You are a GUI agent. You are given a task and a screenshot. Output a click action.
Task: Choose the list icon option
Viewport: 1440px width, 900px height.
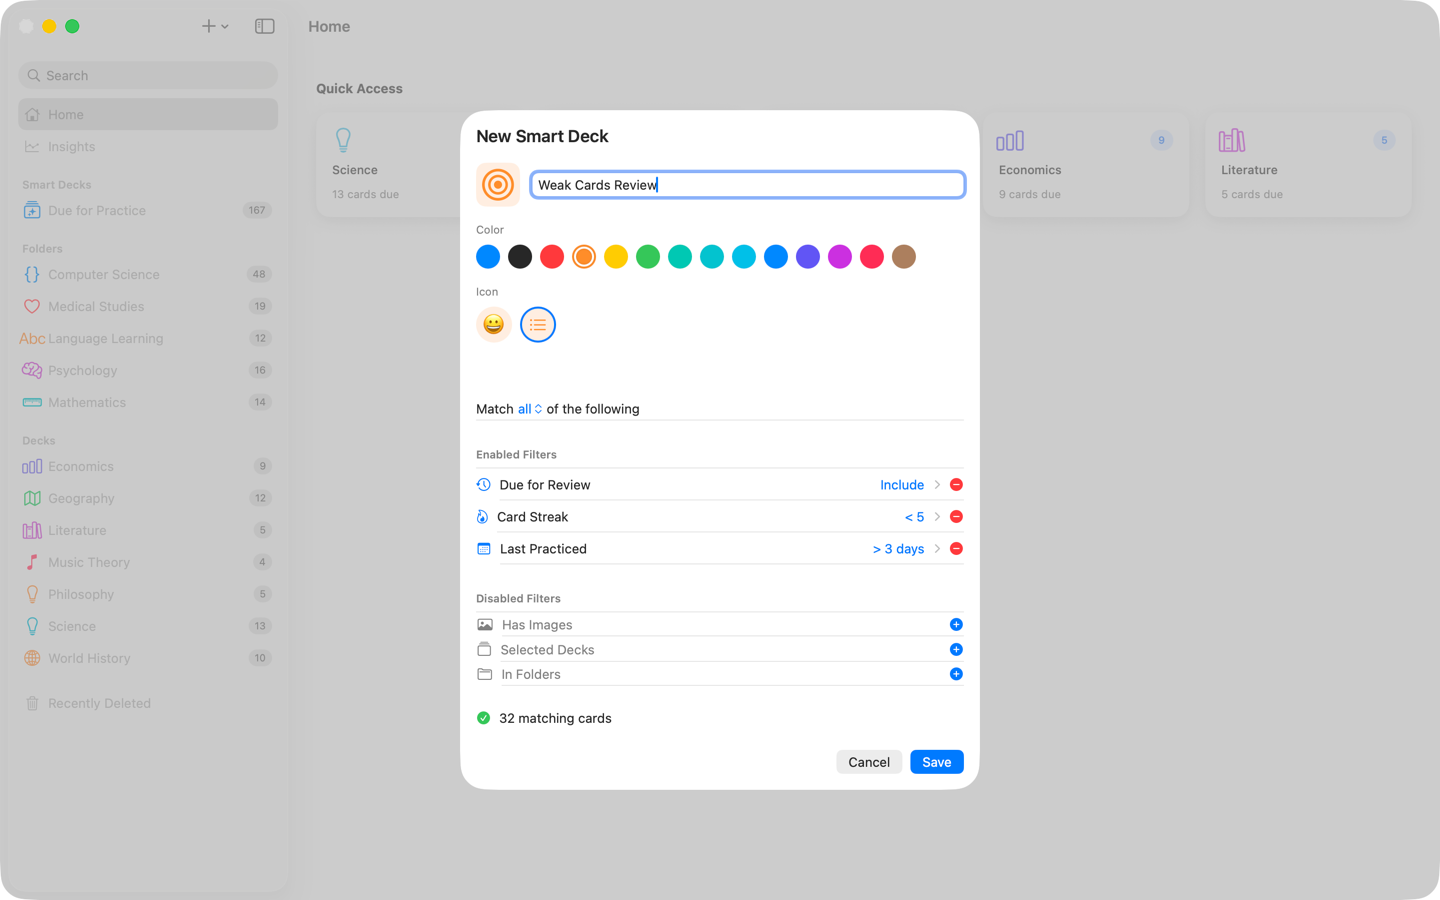coord(538,324)
